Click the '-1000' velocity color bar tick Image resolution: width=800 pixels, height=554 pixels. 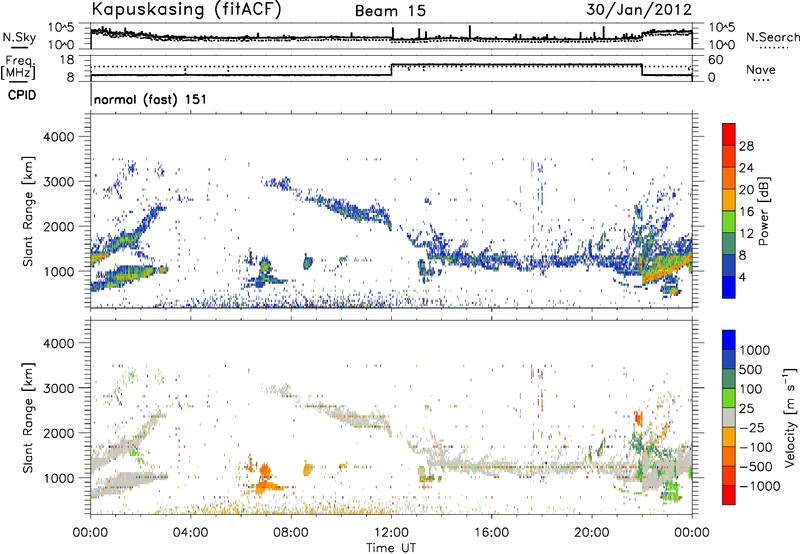click(760, 486)
